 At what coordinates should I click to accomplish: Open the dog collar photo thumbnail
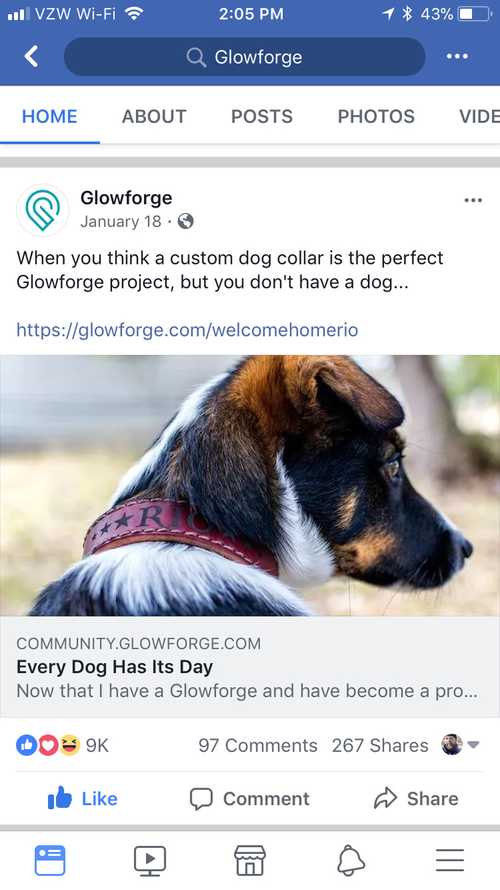[x=250, y=485]
